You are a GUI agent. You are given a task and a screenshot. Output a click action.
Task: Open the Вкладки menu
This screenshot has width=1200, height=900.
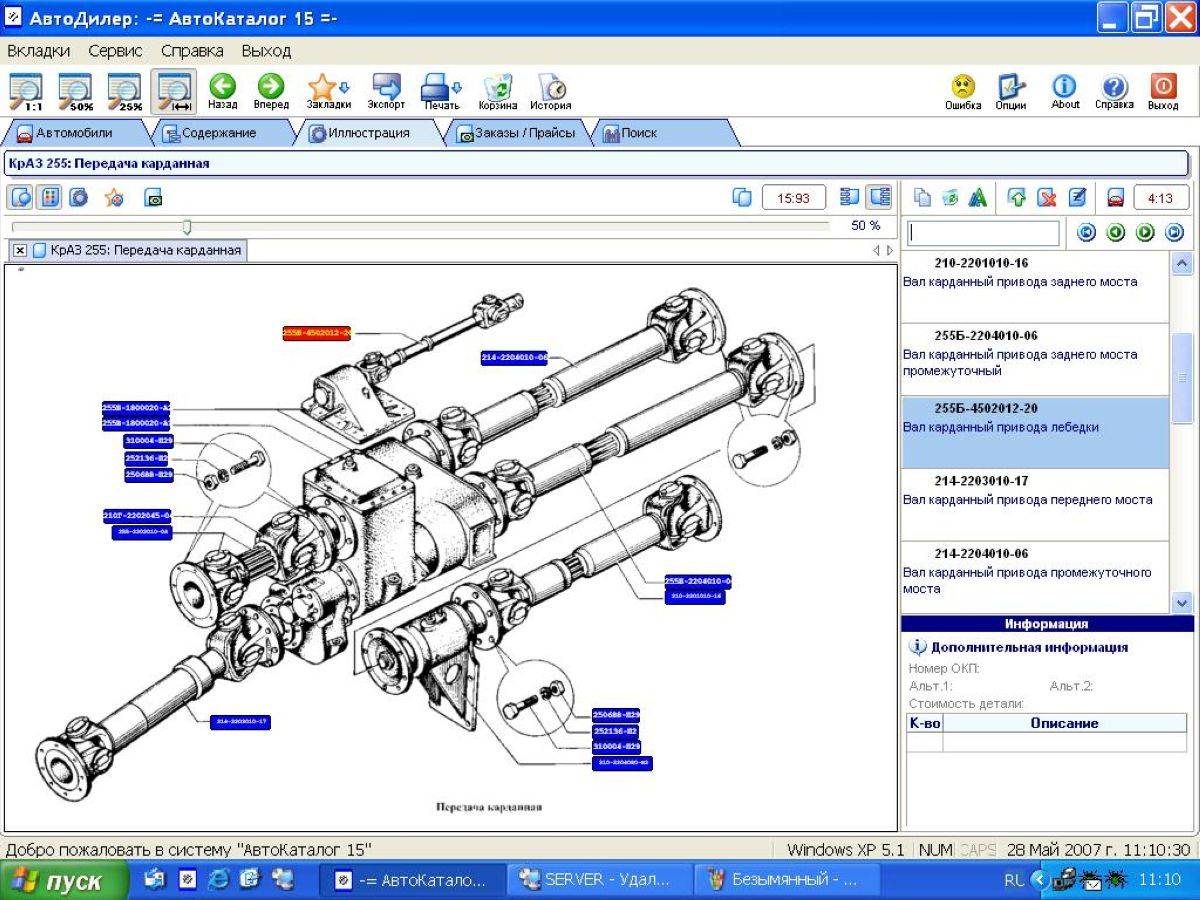point(38,50)
